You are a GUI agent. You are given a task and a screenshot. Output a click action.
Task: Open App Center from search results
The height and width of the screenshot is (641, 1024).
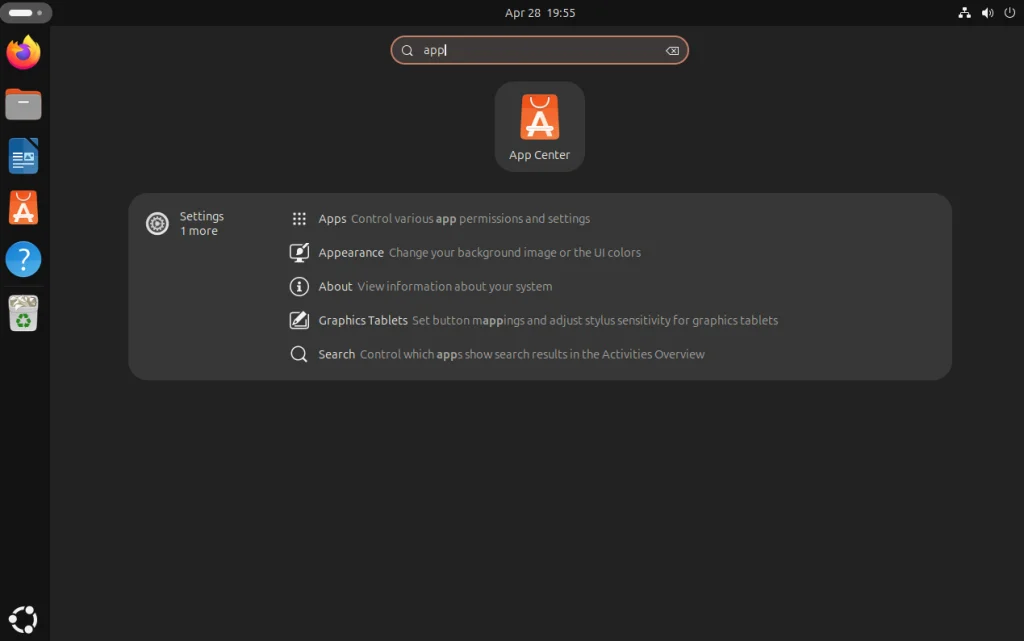pos(539,127)
